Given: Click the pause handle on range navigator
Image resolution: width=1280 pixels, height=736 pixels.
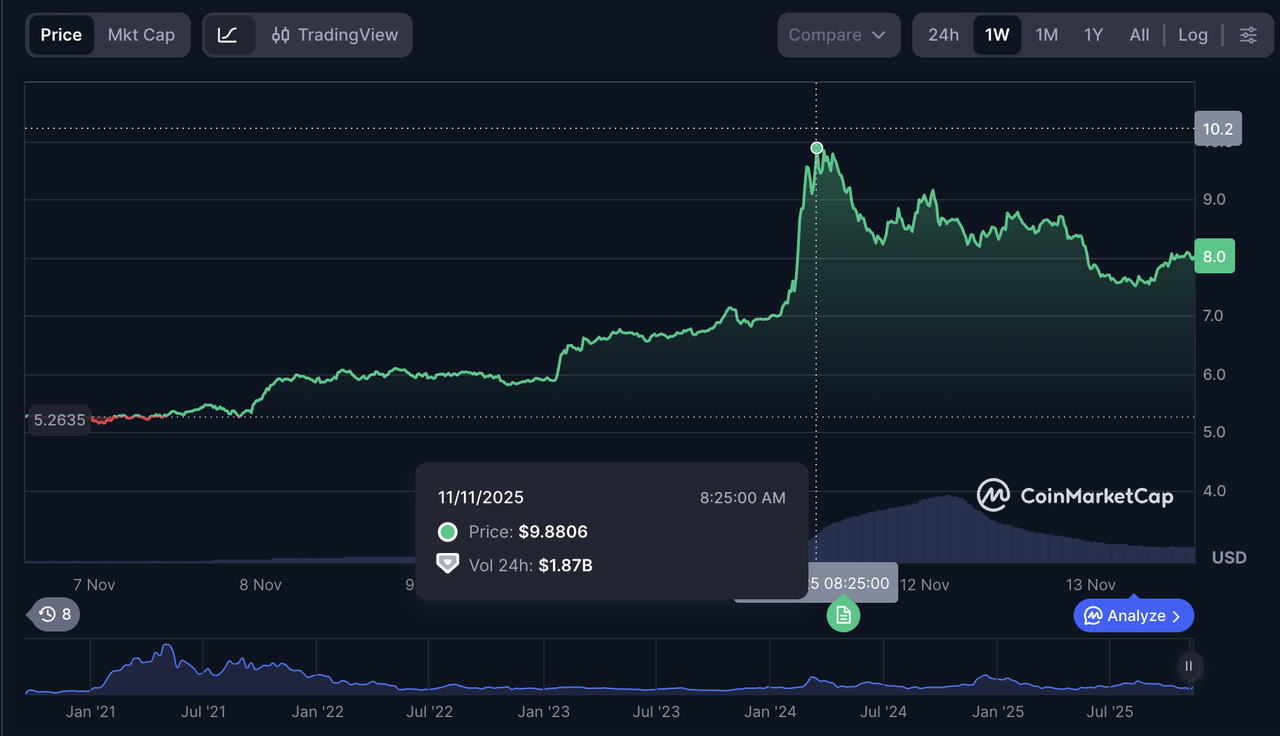Looking at the screenshot, I should coord(1189,666).
